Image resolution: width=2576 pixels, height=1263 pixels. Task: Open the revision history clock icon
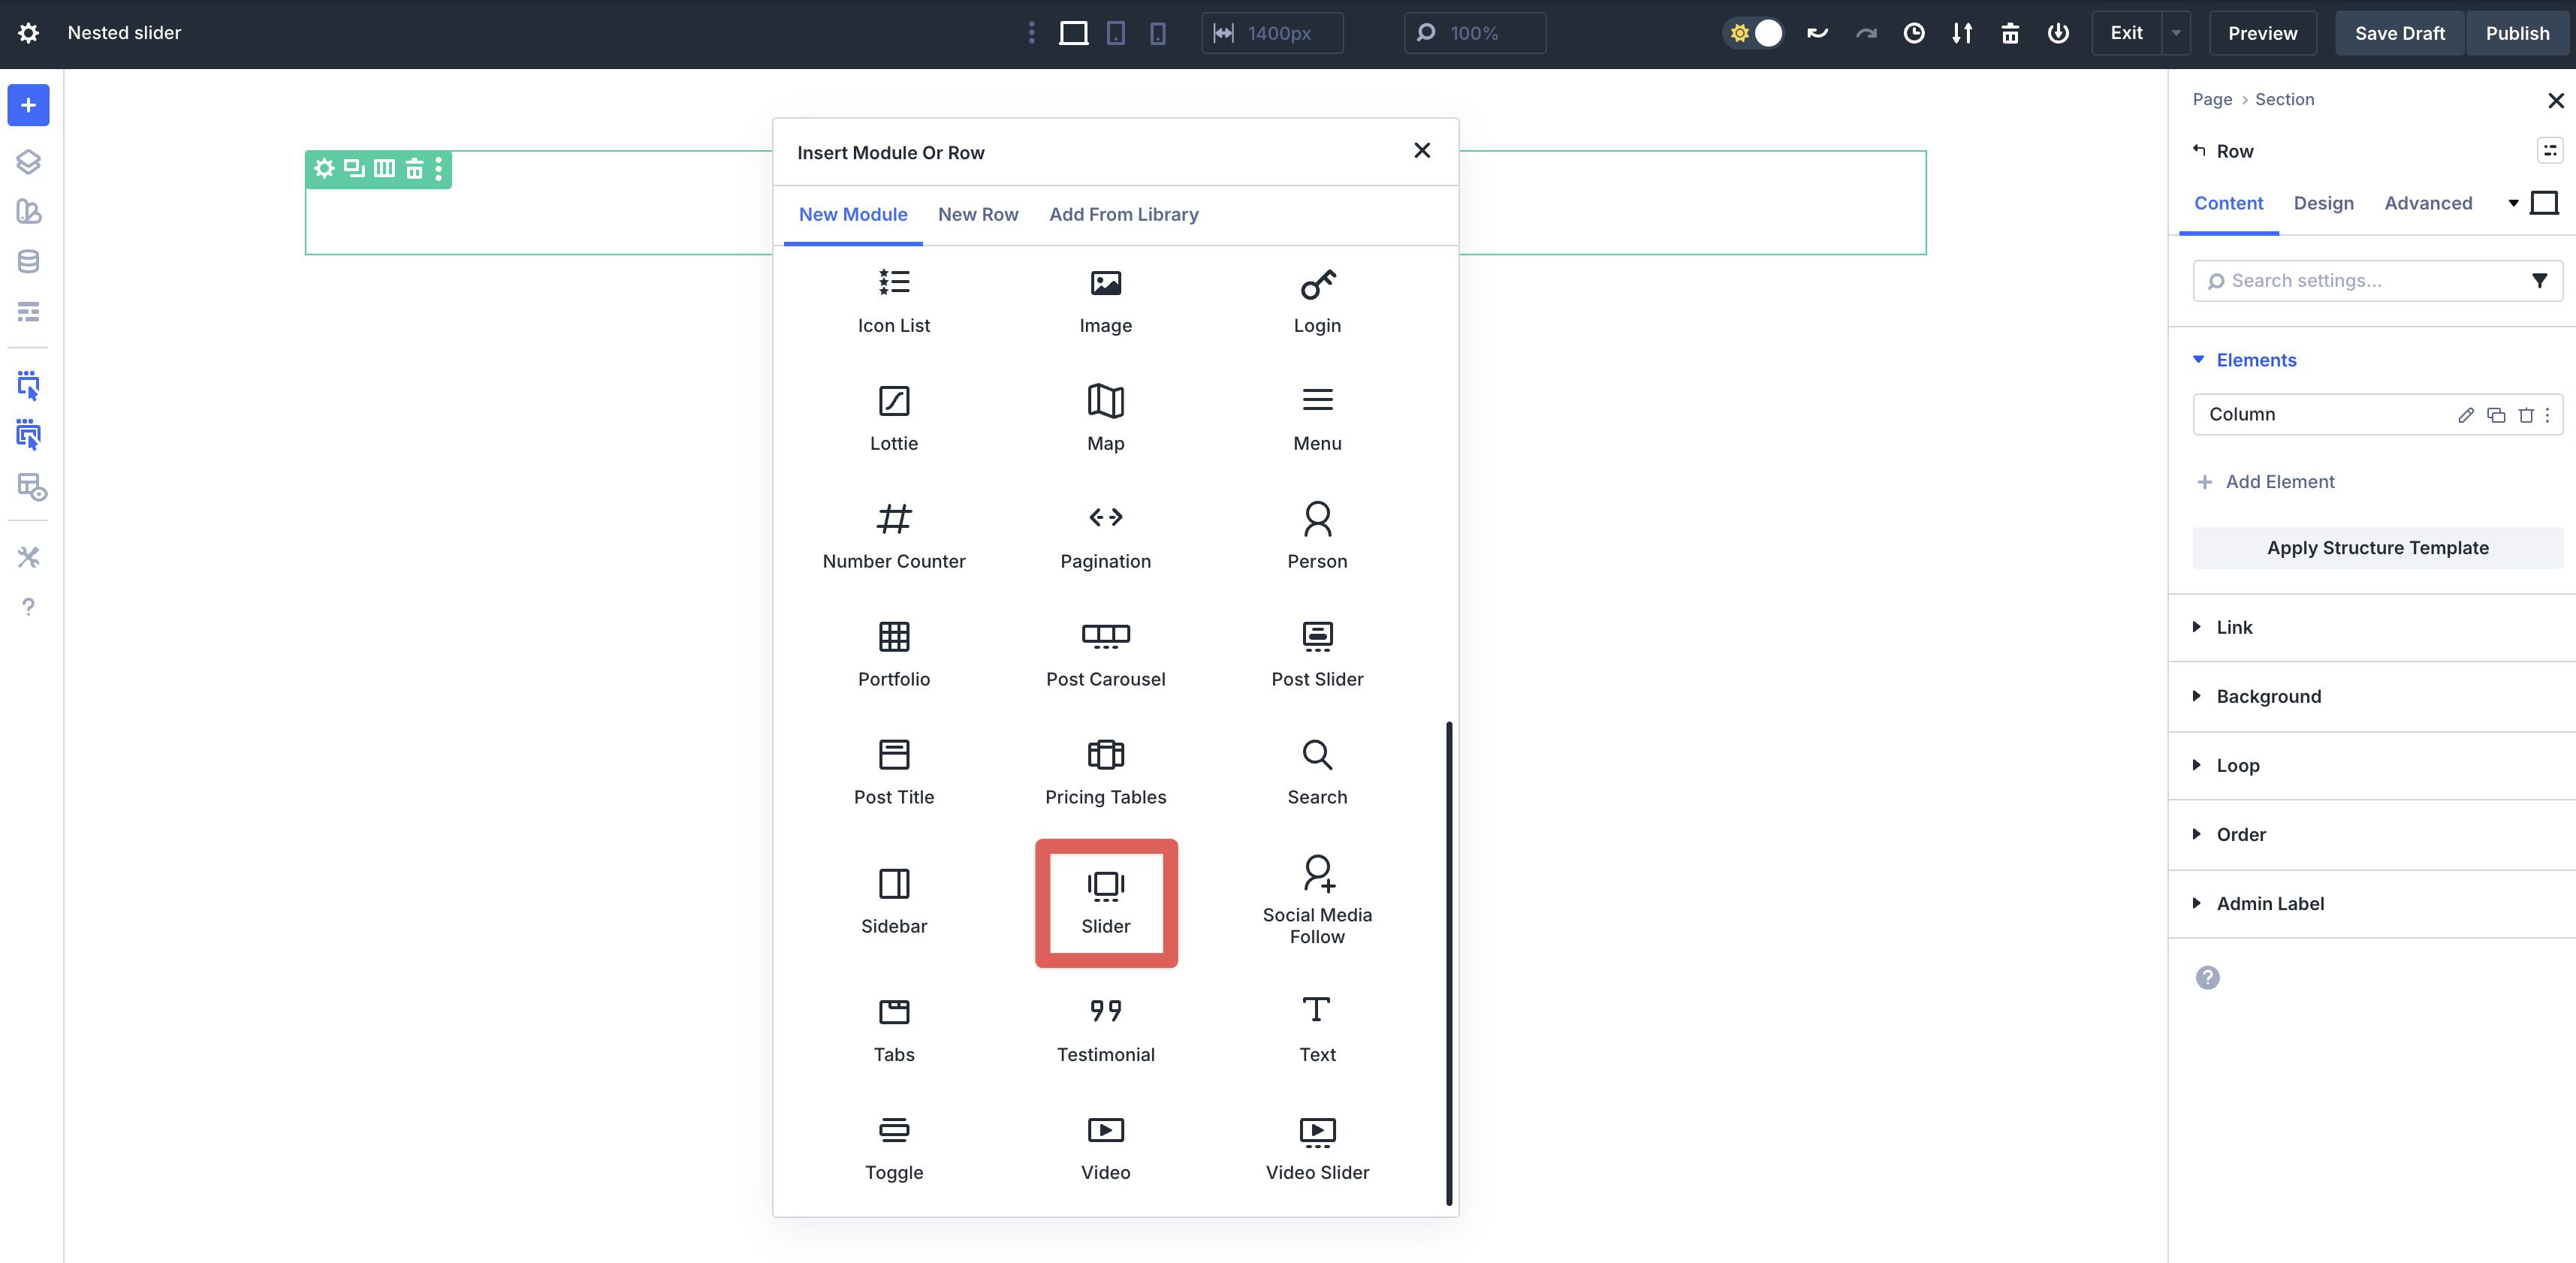1915,33
